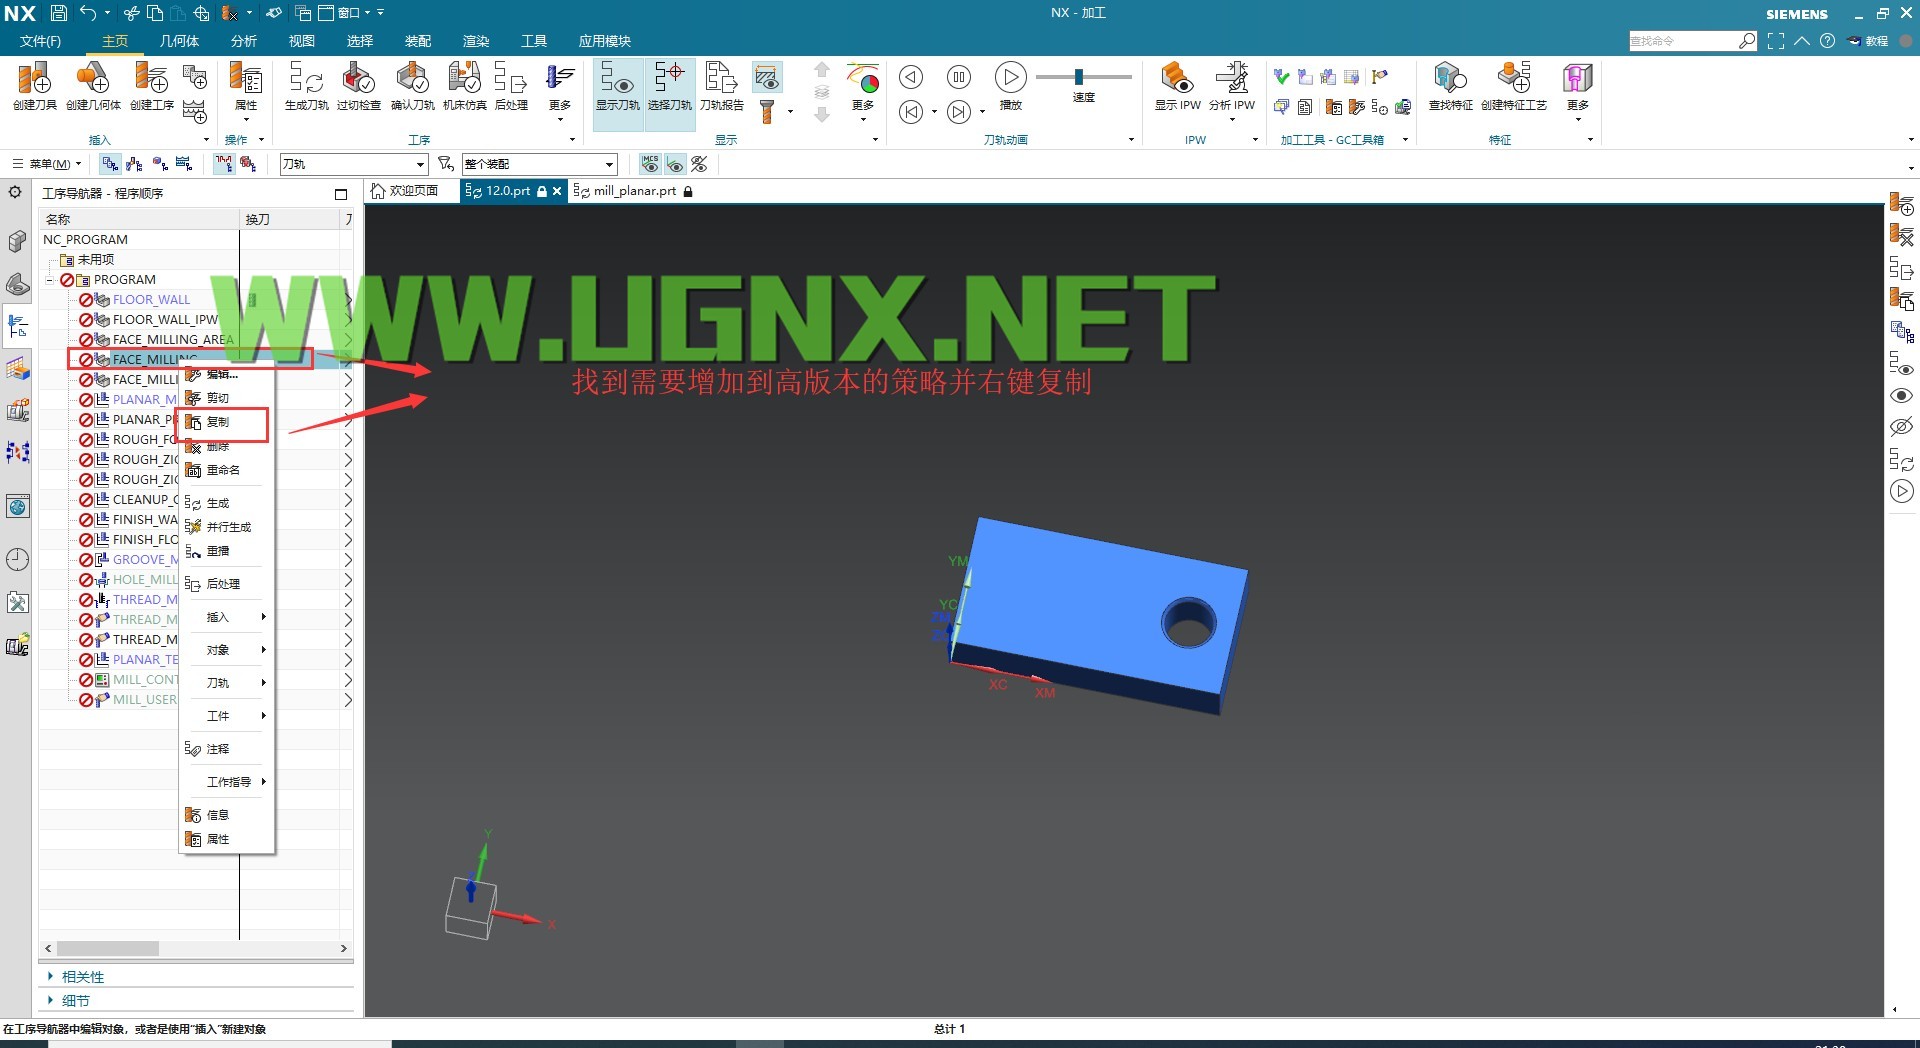Toggle full screen mode icon
1920x1048 pixels.
[1776, 41]
